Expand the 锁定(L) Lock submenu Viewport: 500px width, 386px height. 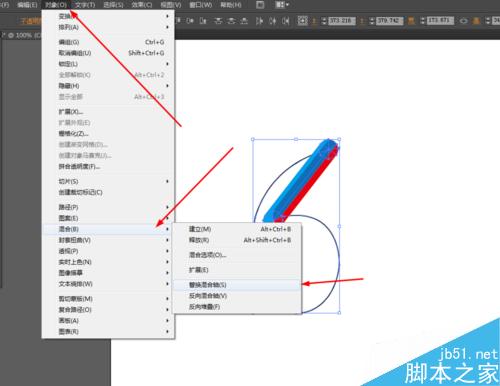coord(108,64)
